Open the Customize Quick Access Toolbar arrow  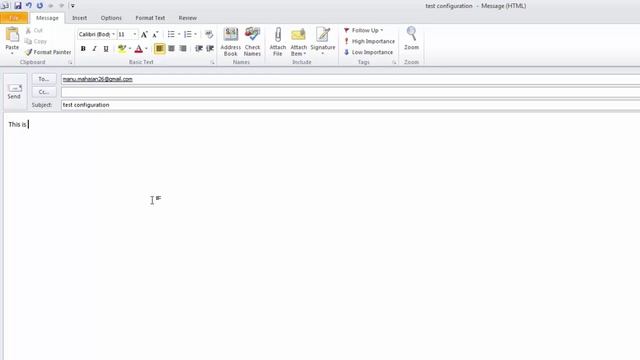coord(73,6)
